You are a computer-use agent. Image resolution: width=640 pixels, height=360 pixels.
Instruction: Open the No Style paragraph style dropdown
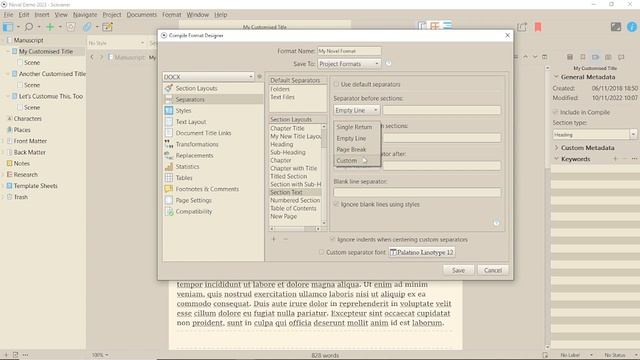[x=117, y=43]
